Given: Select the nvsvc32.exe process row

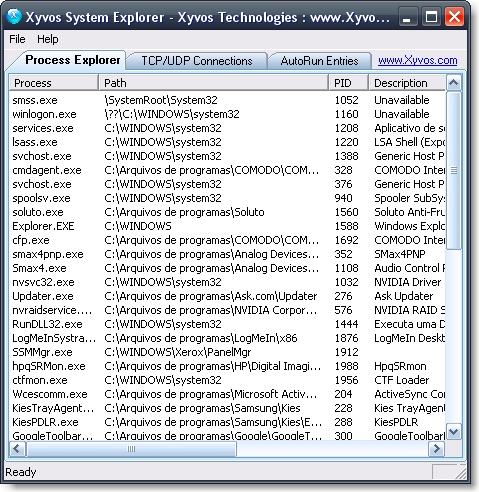Looking at the screenshot, I should [227, 282].
